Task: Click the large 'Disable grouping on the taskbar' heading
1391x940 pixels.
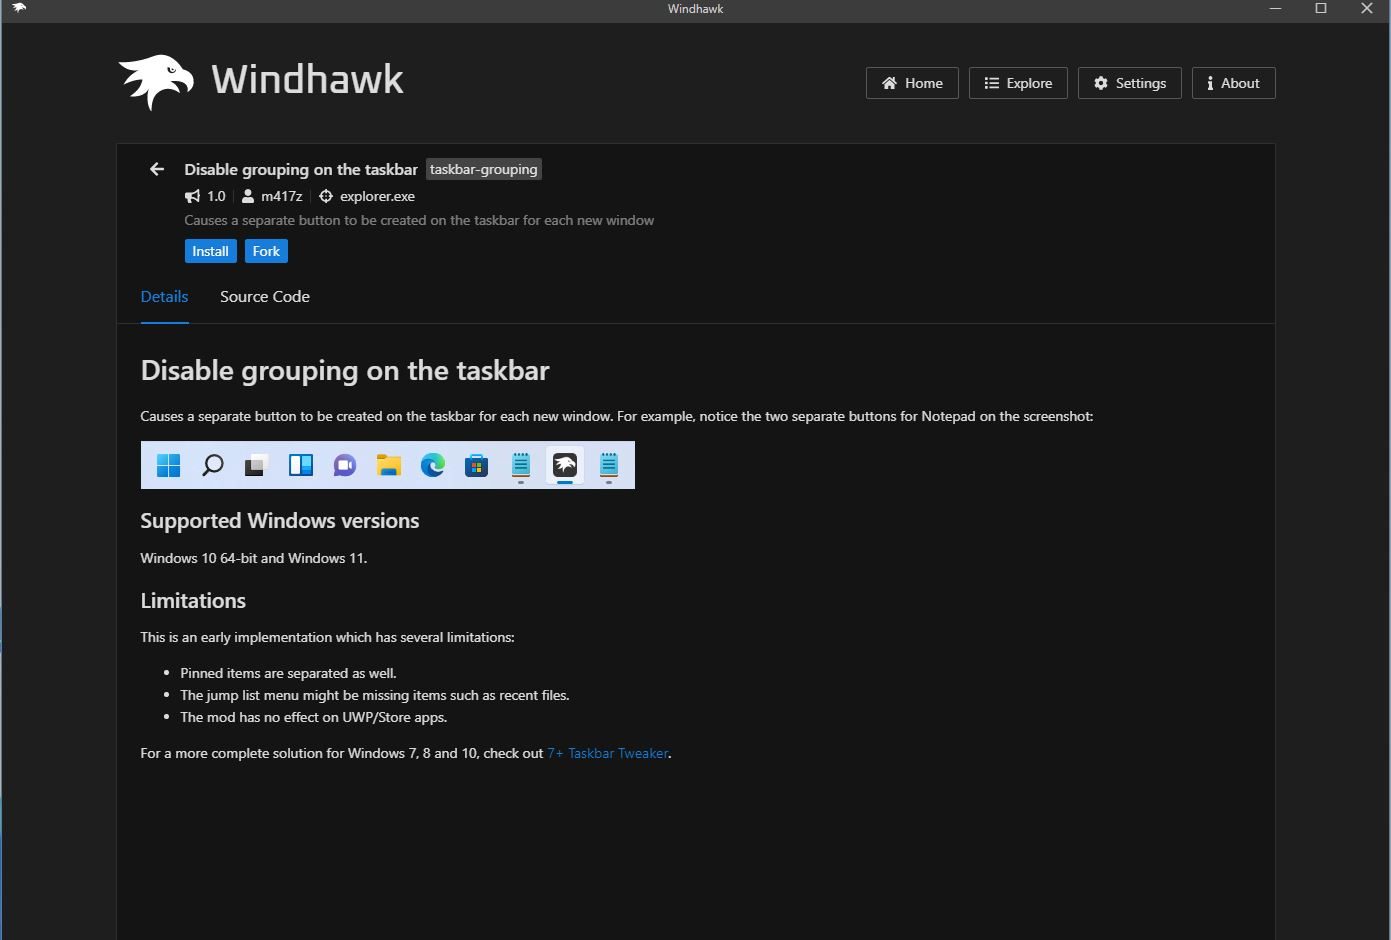Action: 345,371
